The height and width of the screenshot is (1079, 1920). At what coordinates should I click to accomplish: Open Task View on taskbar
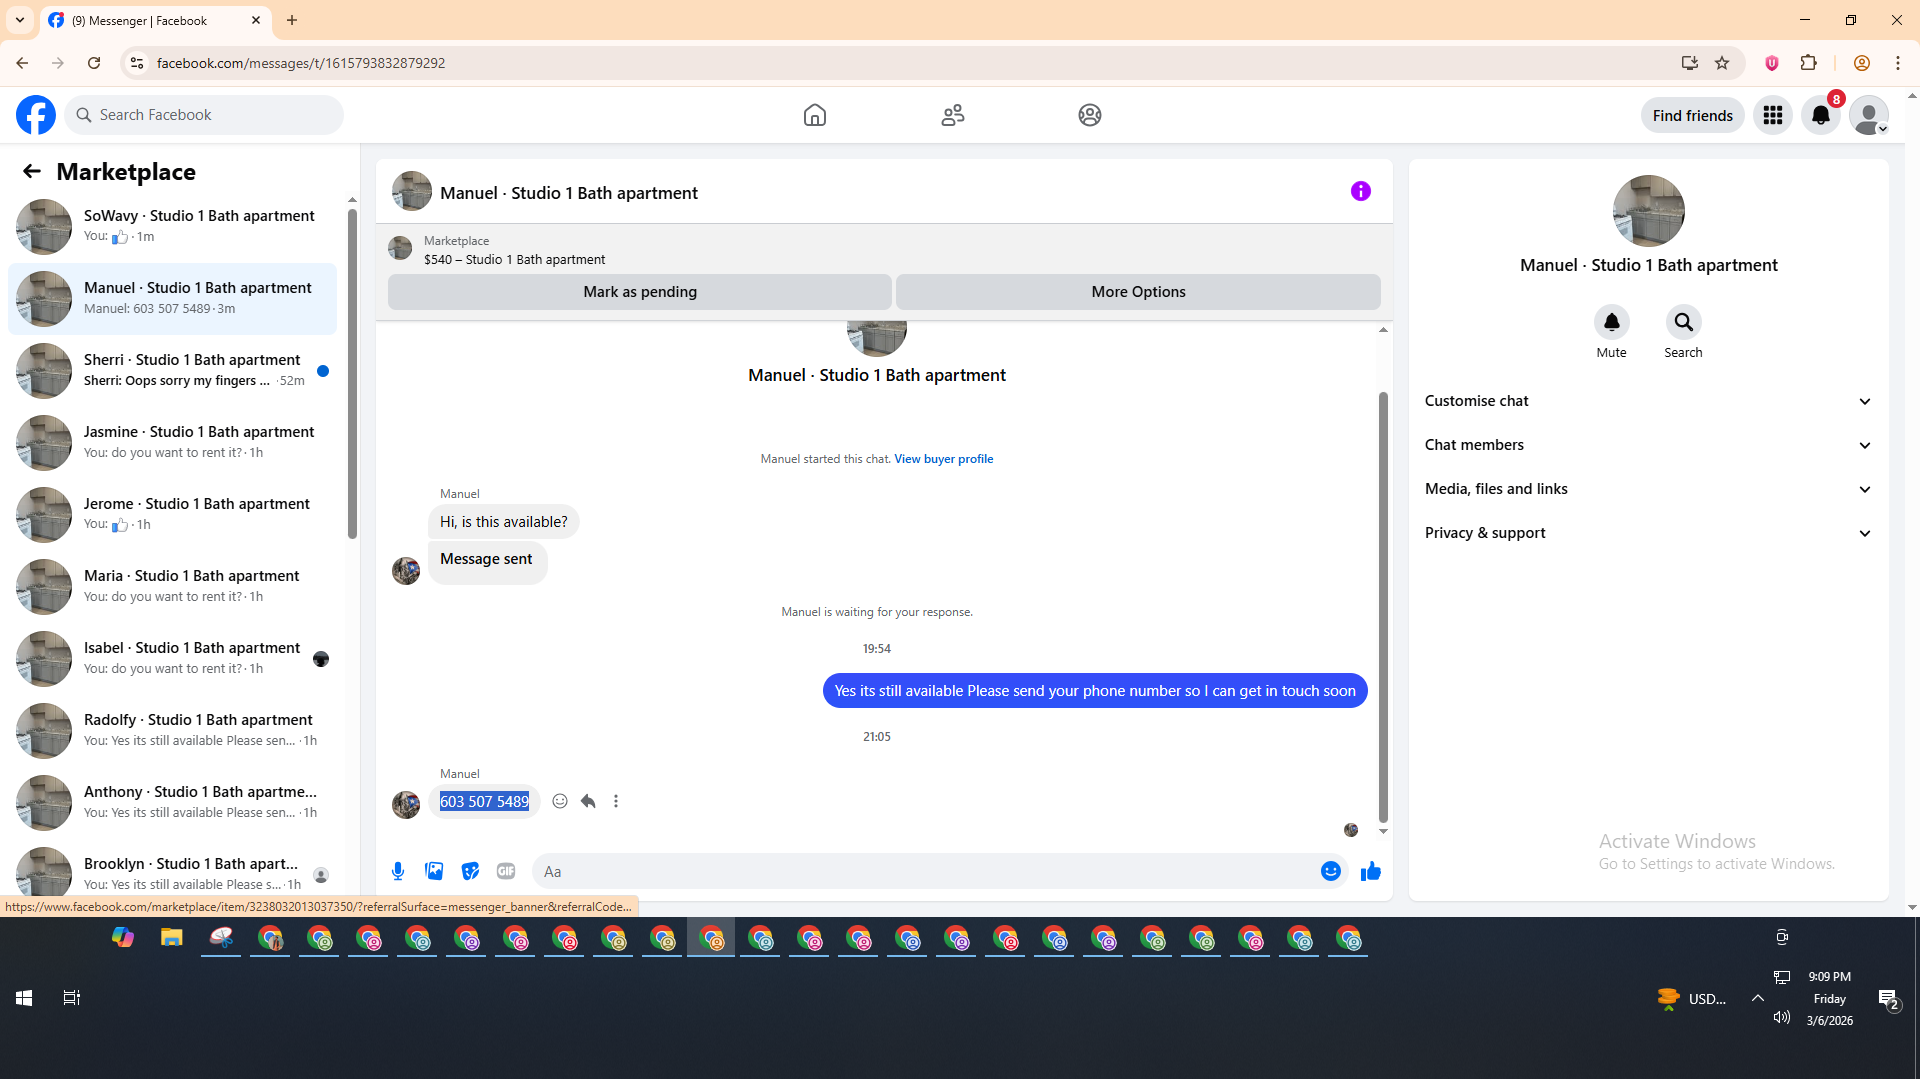click(72, 998)
